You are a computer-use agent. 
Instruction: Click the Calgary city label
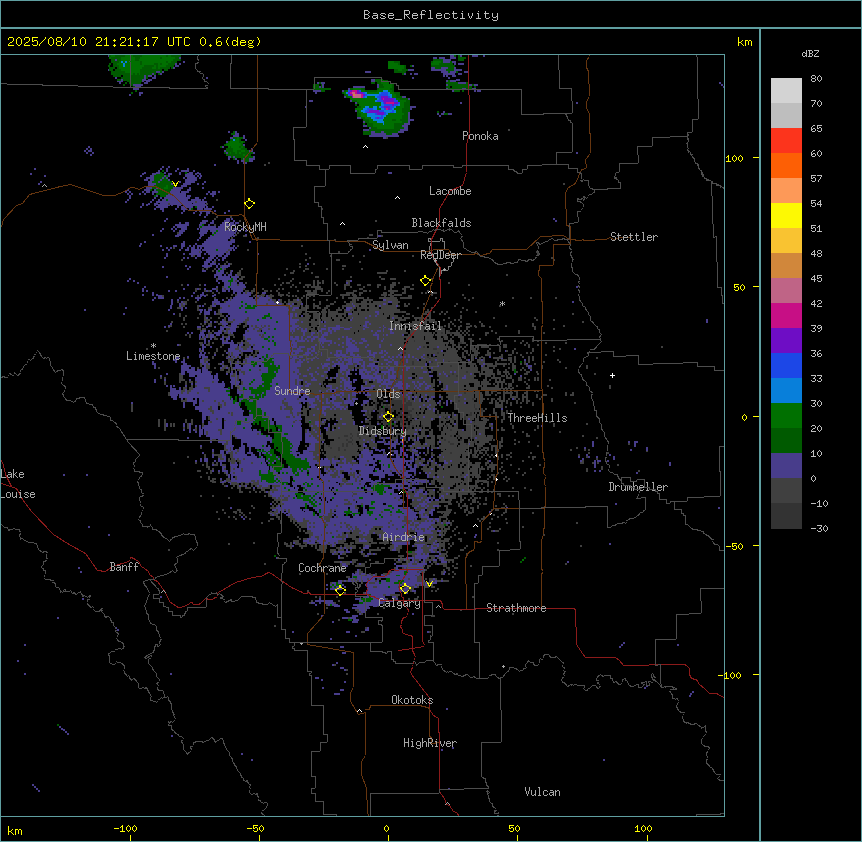[400, 603]
